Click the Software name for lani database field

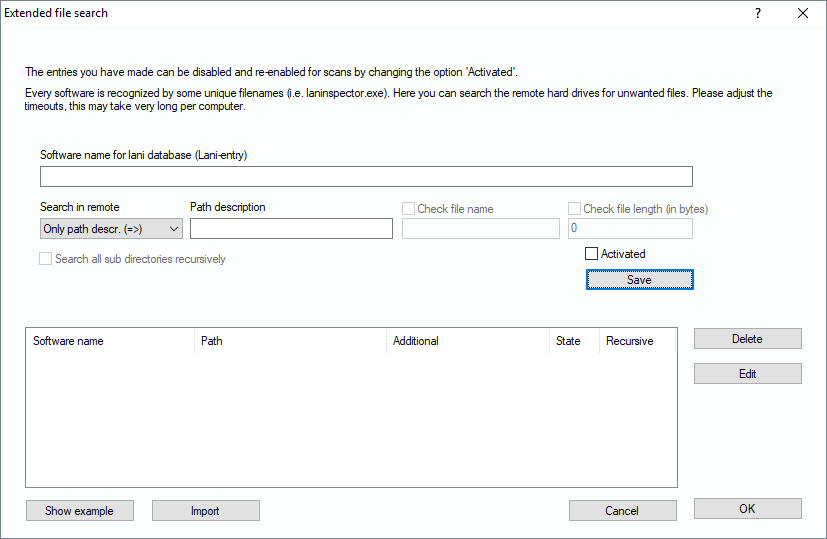pos(366,177)
